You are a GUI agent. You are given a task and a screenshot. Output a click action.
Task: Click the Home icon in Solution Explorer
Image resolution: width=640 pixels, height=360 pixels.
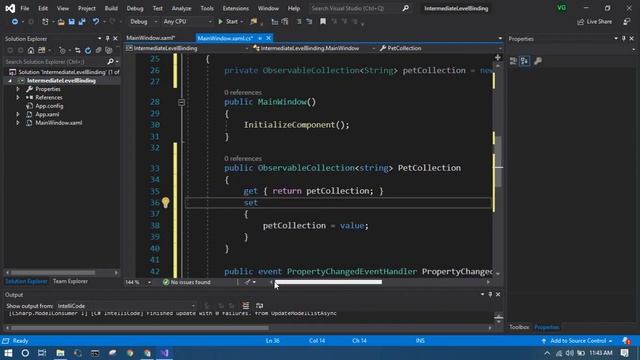coord(31,51)
